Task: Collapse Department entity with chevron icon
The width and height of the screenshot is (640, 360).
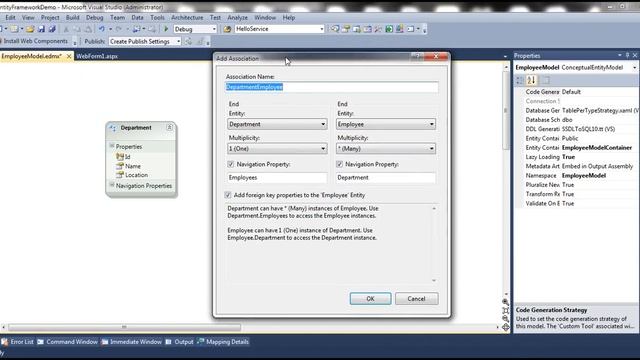Action: (169, 128)
